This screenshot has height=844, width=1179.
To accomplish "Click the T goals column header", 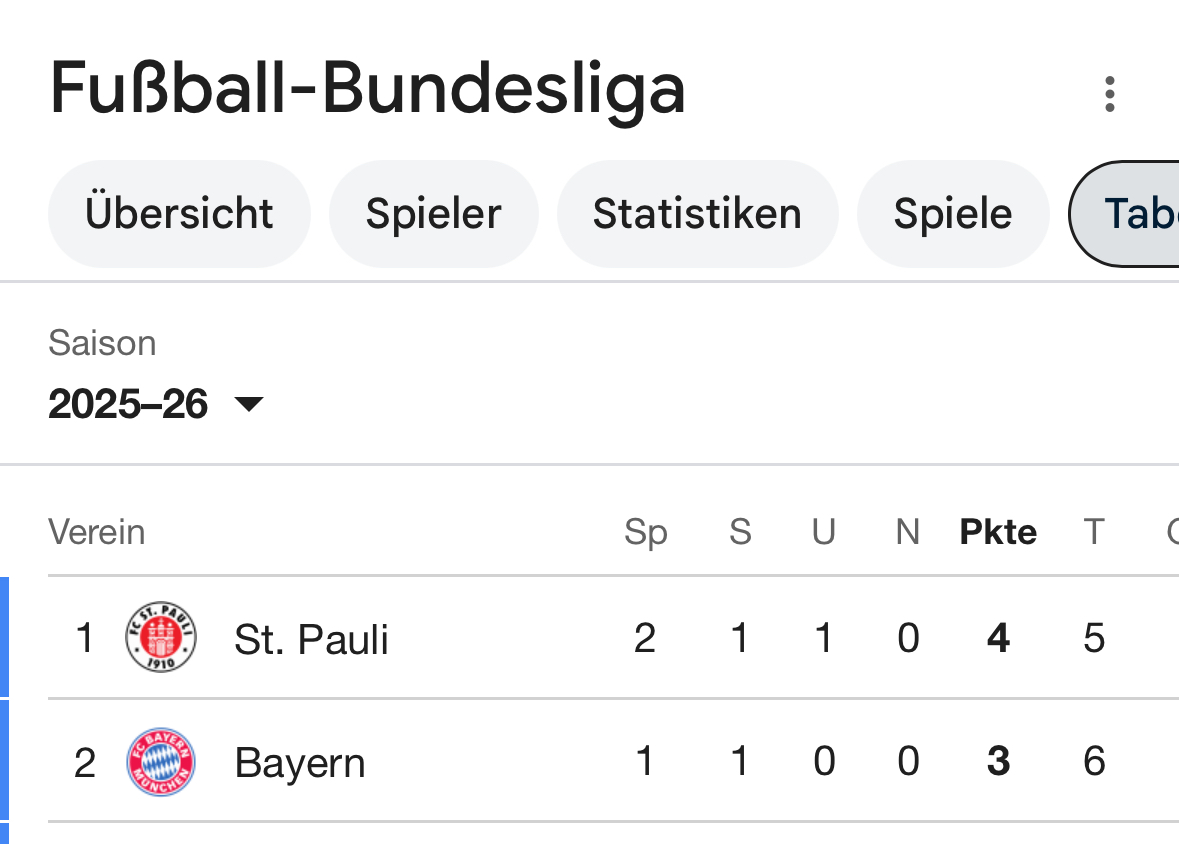I will tap(1094, 532).
